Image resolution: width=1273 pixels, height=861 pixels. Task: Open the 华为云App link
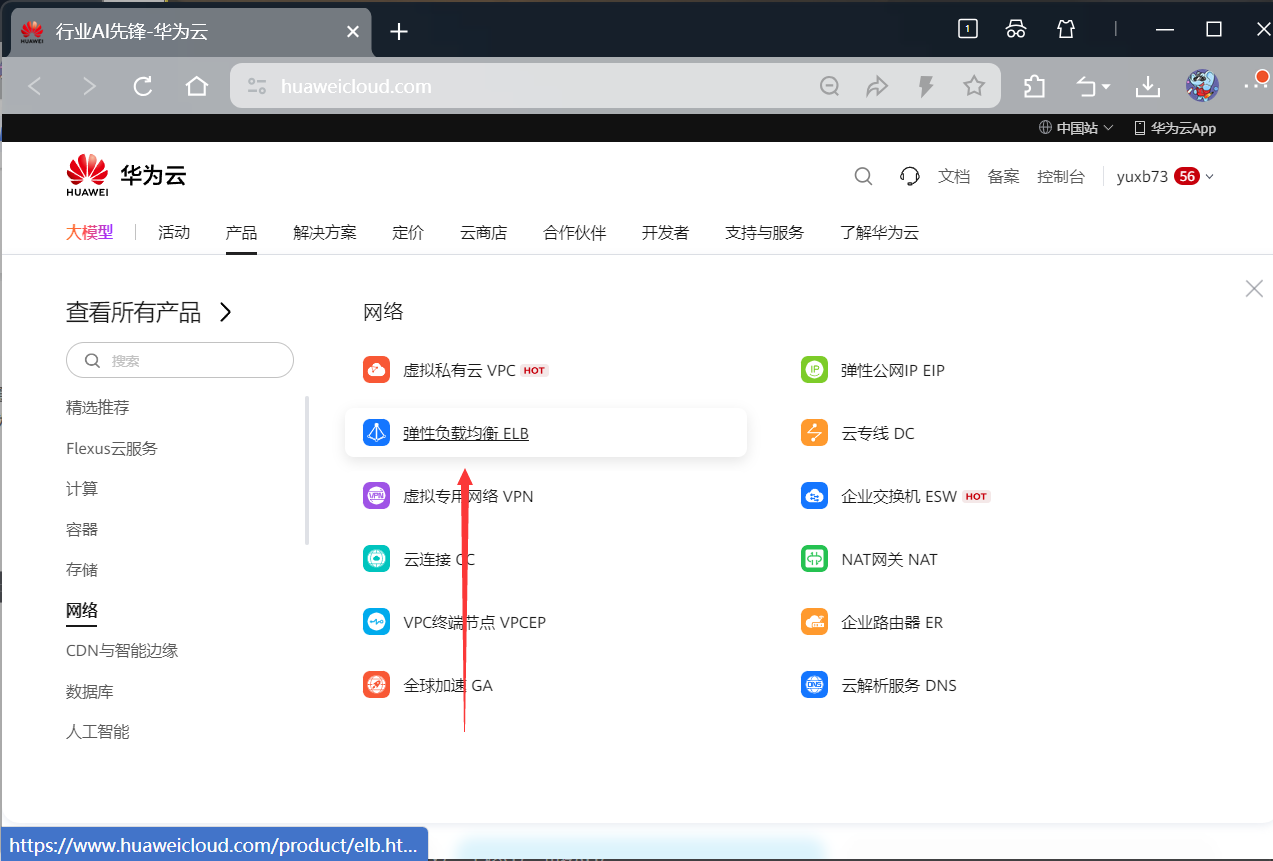coord(1174,128)
